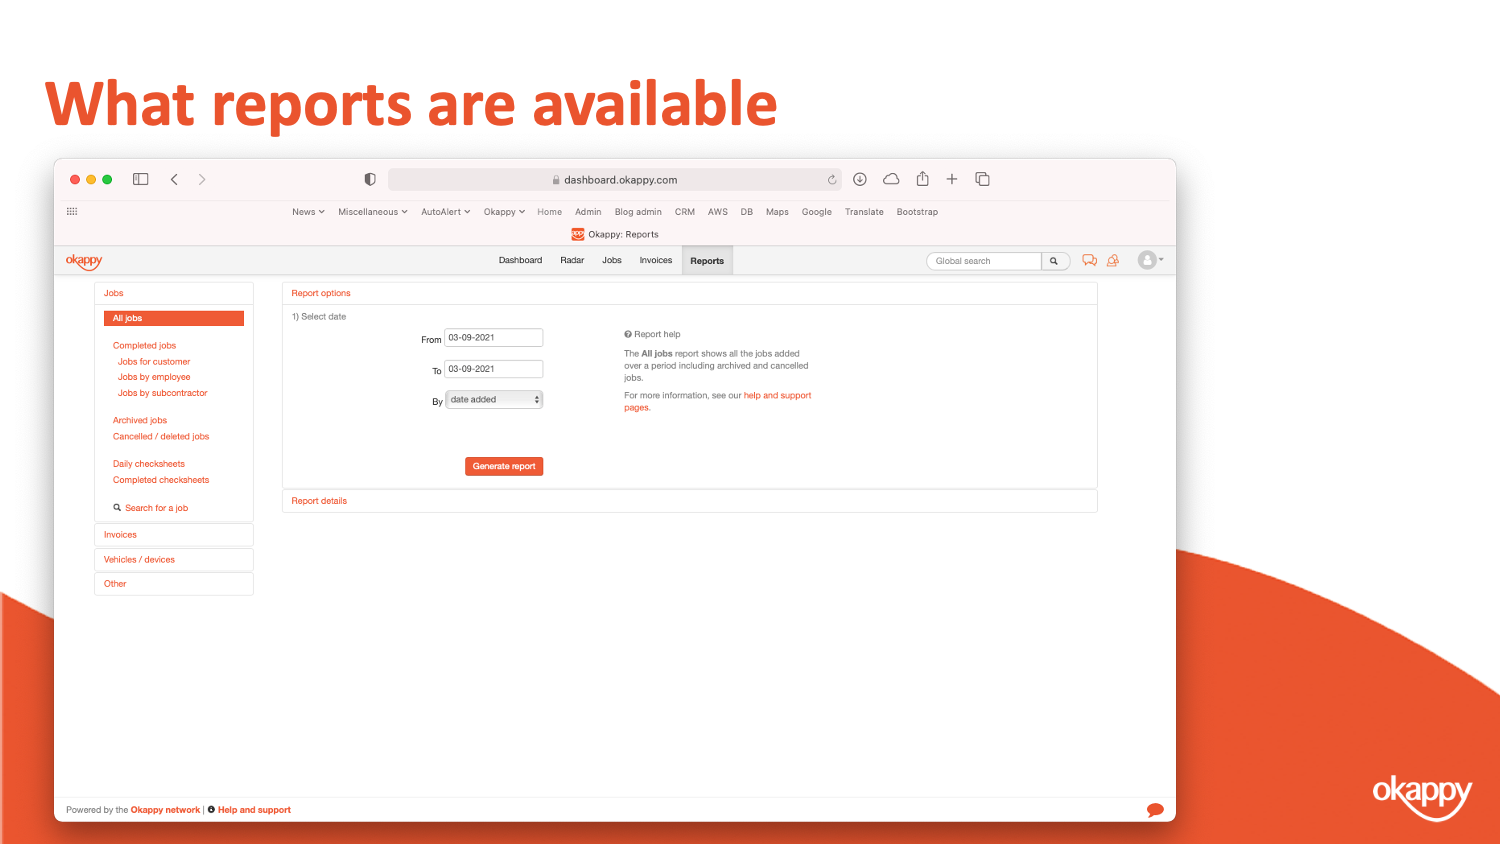Screen dimensions: 1500x844
Task: Open the CRM bookmark
Action: (x=685, y=212)
